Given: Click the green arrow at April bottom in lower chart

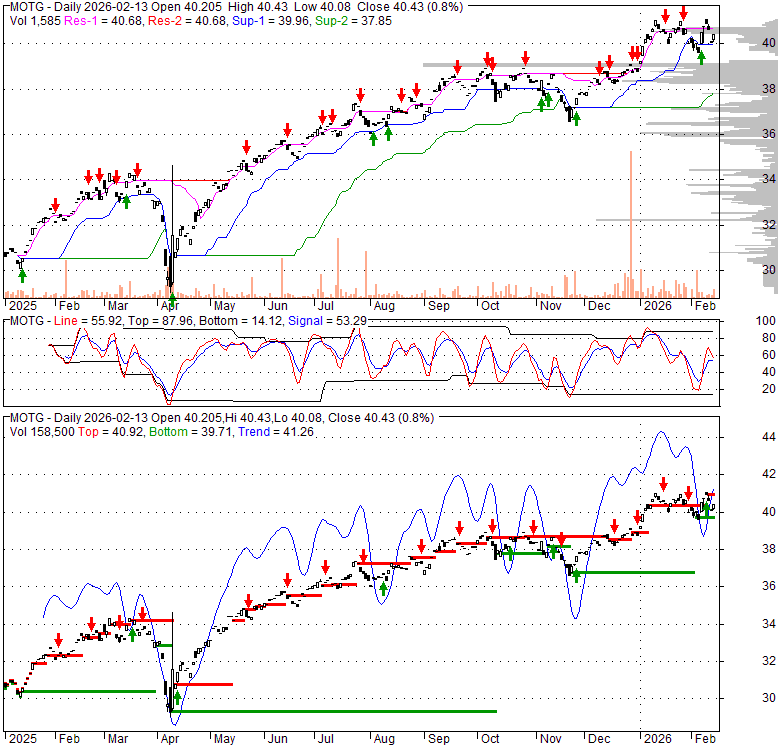Looking at the screenshot, I should tap(177, 697).
